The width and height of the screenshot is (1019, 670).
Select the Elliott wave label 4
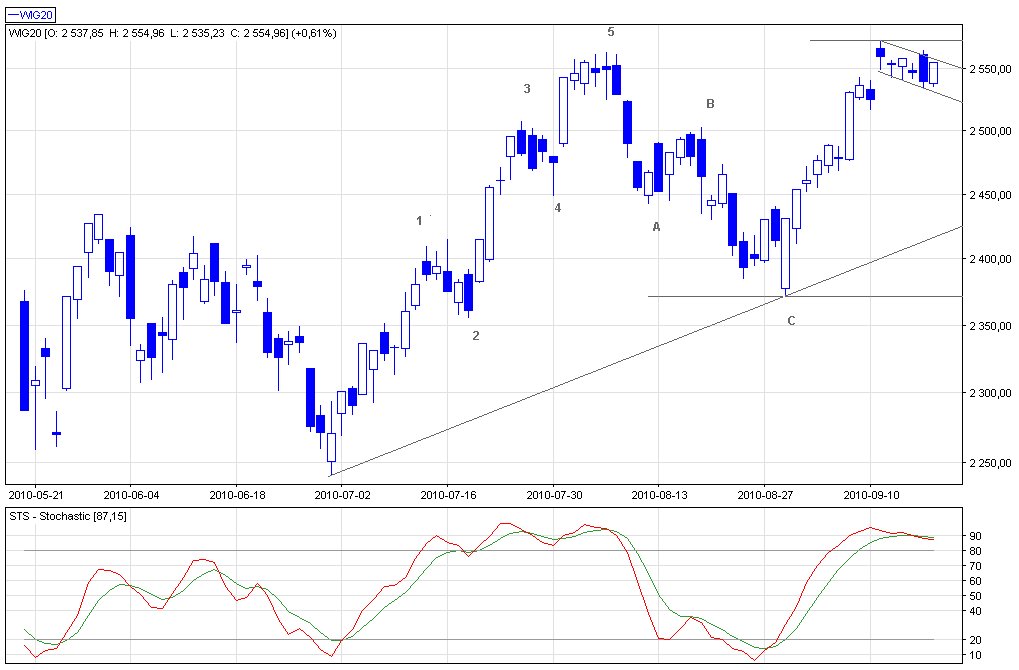coord(558,208)
